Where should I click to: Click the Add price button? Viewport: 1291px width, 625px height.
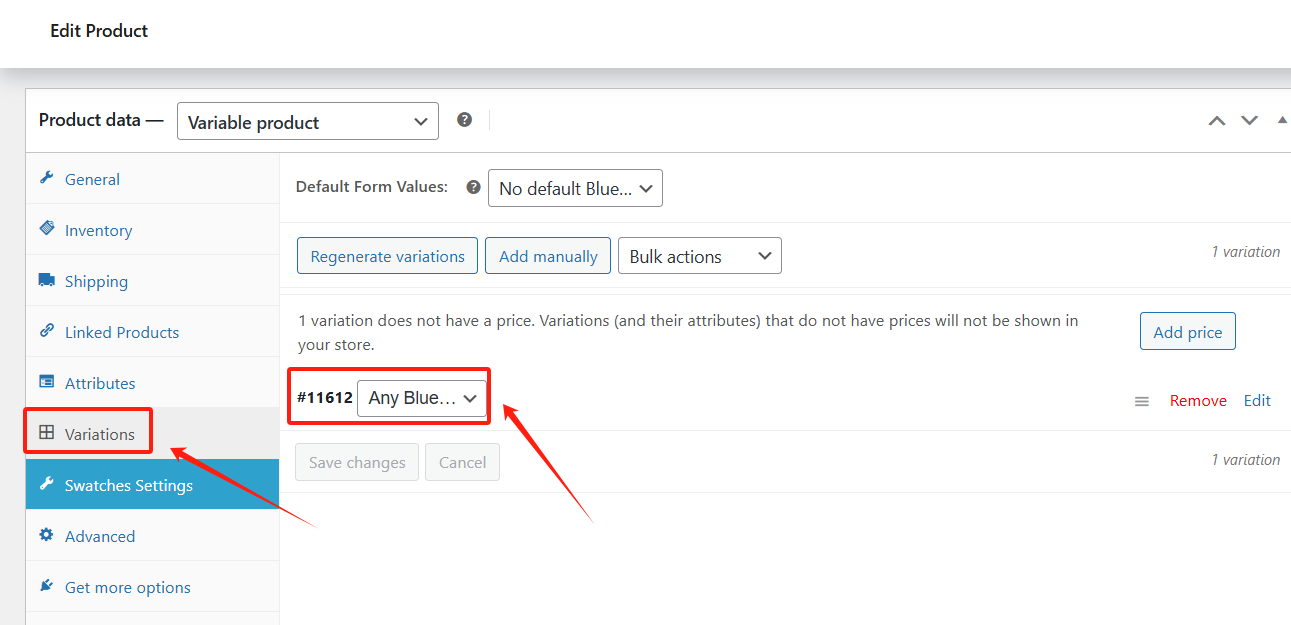coord(1187,332)
